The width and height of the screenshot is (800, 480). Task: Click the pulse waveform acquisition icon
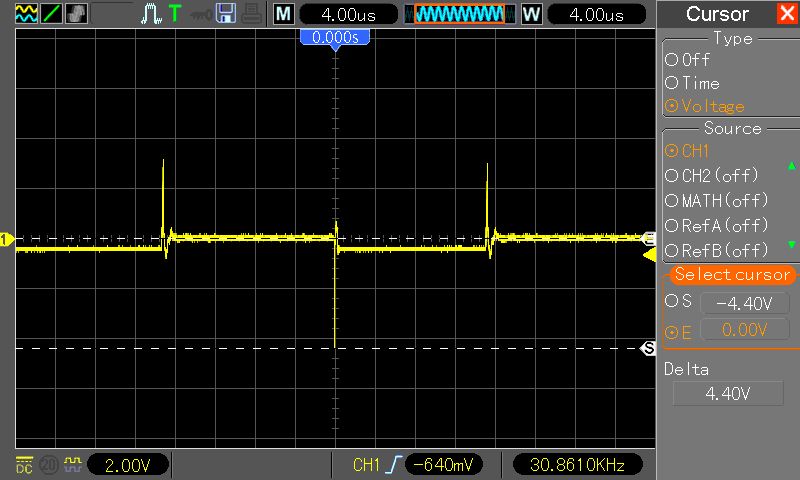152,14
